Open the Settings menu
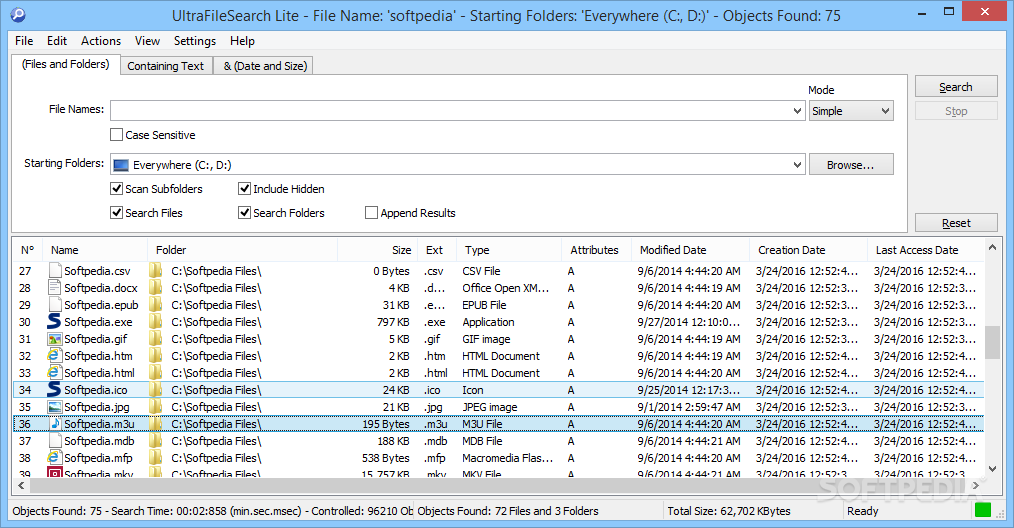Screen dimensions: 1014x528 coord(195,41)
